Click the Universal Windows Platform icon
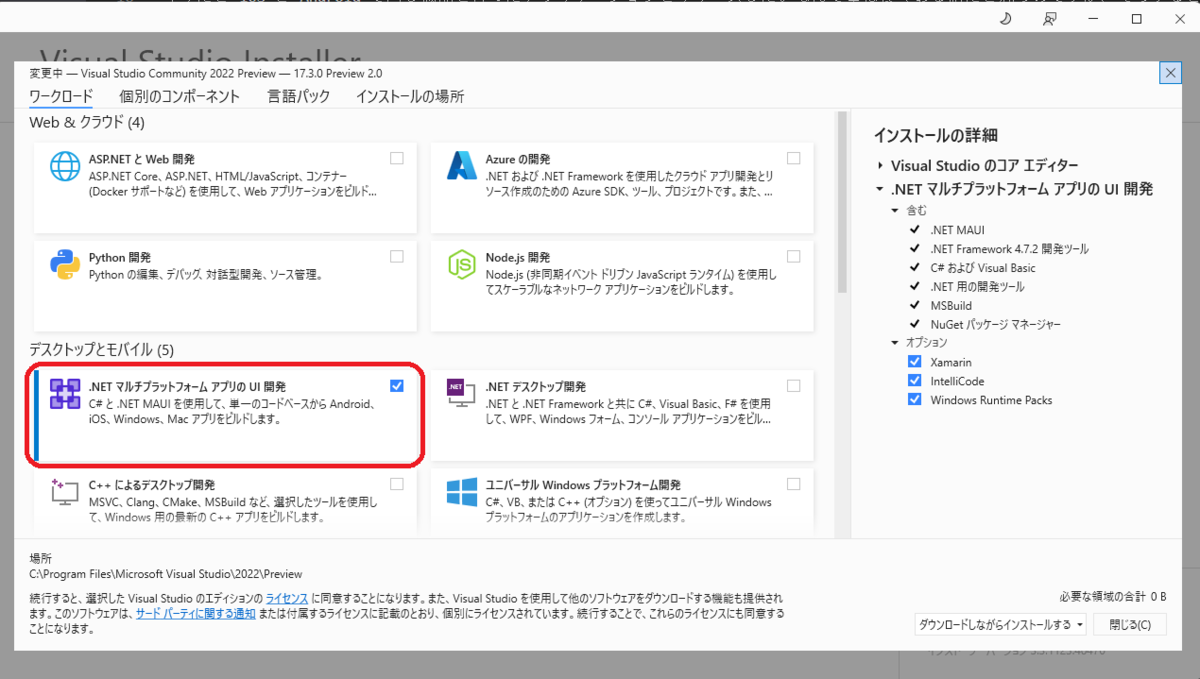Screen dimensions: 1200x679 coord(461,491)
